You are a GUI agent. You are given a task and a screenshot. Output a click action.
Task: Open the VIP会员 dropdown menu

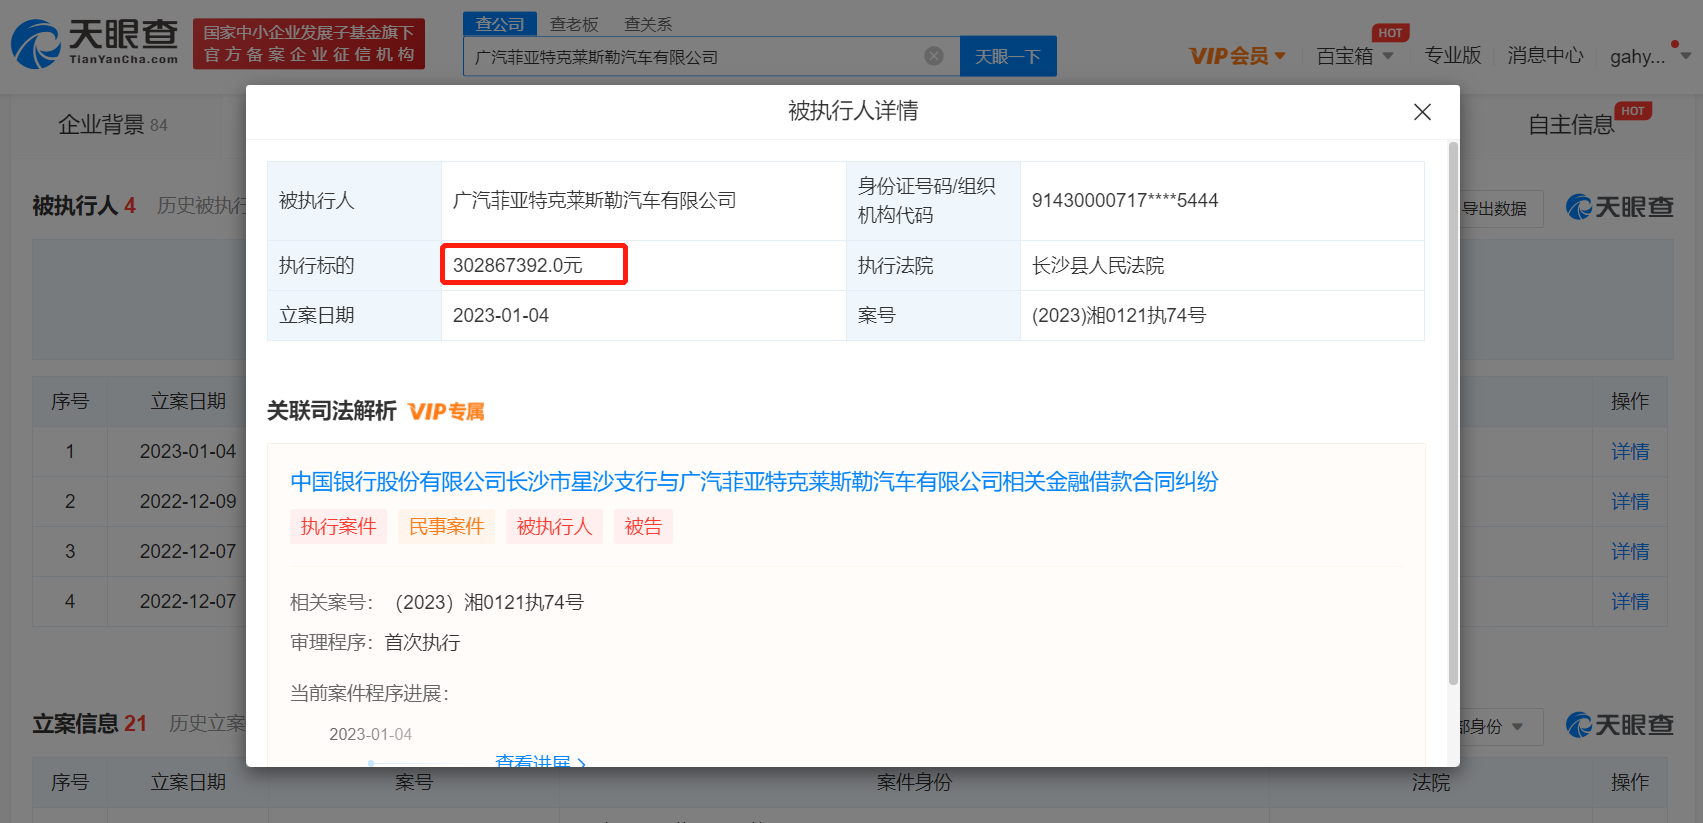(1237, 56)
